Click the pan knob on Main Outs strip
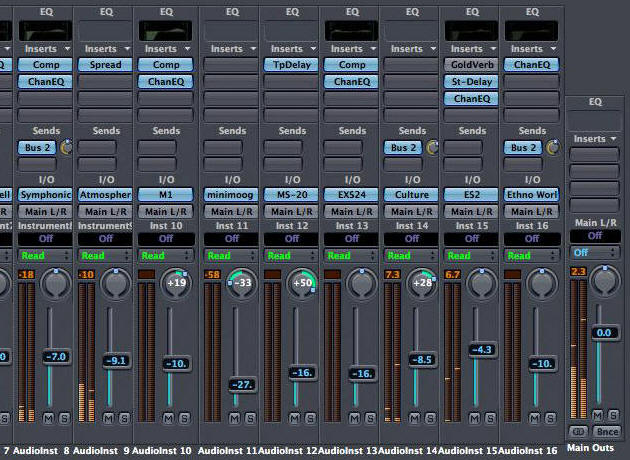The height and width of the screenshot is (460, 630). pyautogui.click(x=605, y=280)
